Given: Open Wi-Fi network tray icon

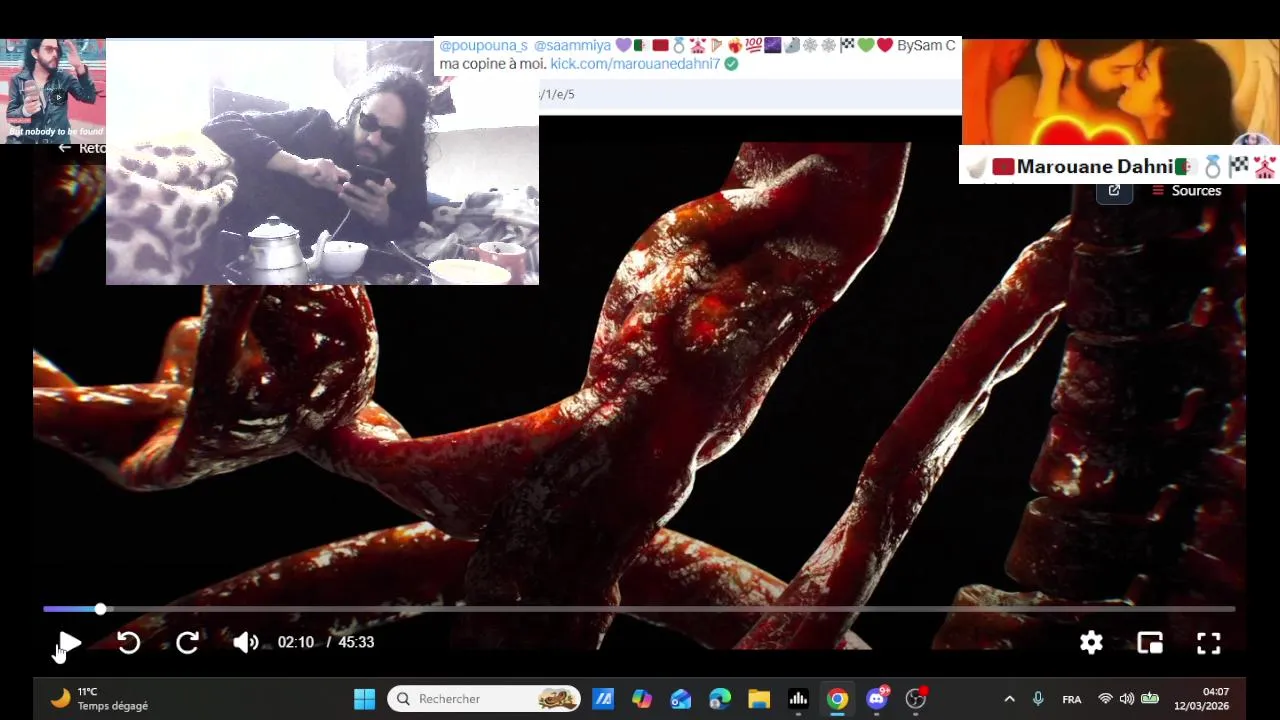Looking at the screenshot, I should [1105, 699].
